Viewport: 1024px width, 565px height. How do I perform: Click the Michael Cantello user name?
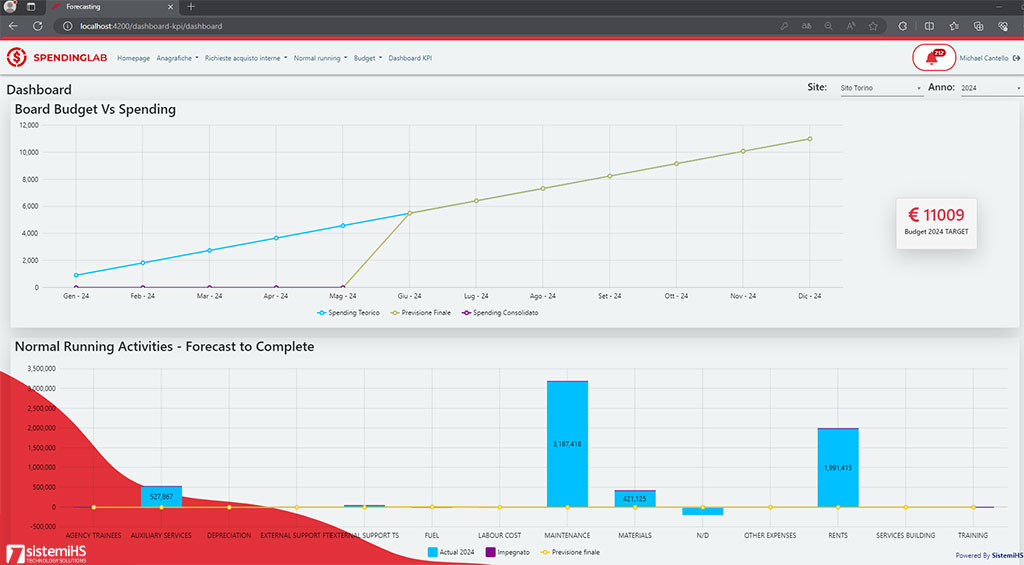[x=984, y=58]
